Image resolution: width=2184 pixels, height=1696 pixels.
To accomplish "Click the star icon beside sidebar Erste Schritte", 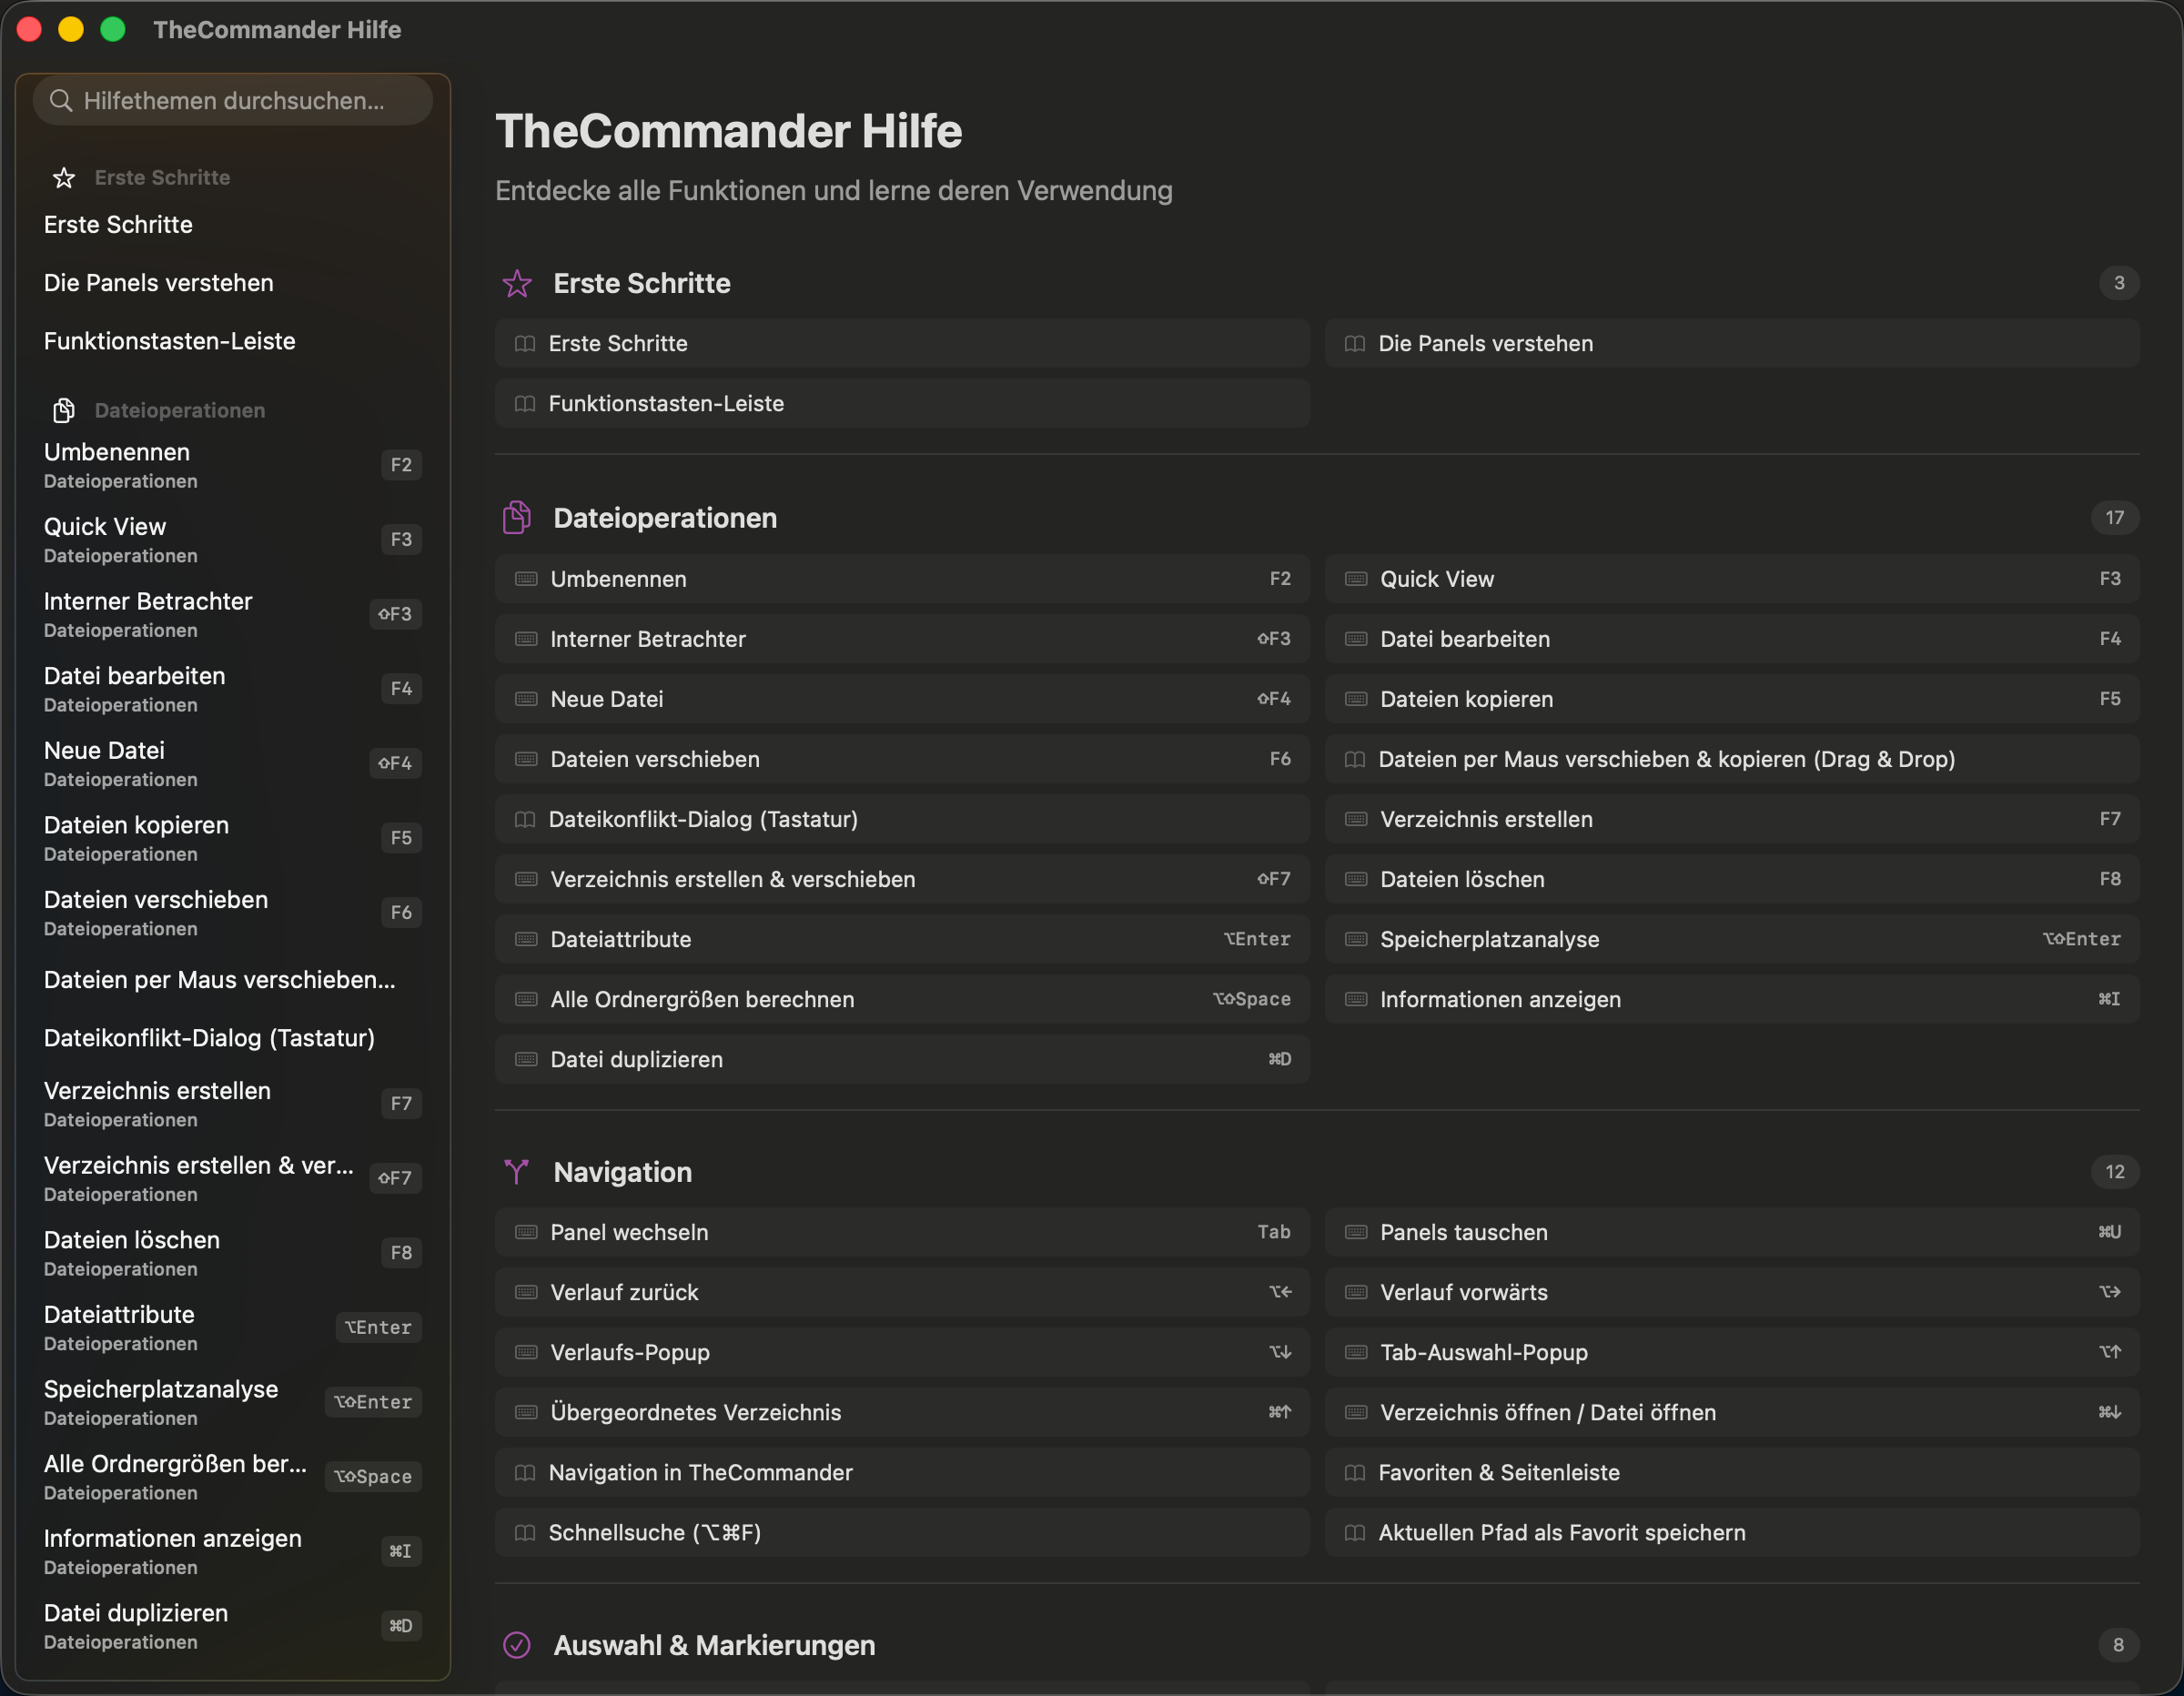I will tap(64, 178).
